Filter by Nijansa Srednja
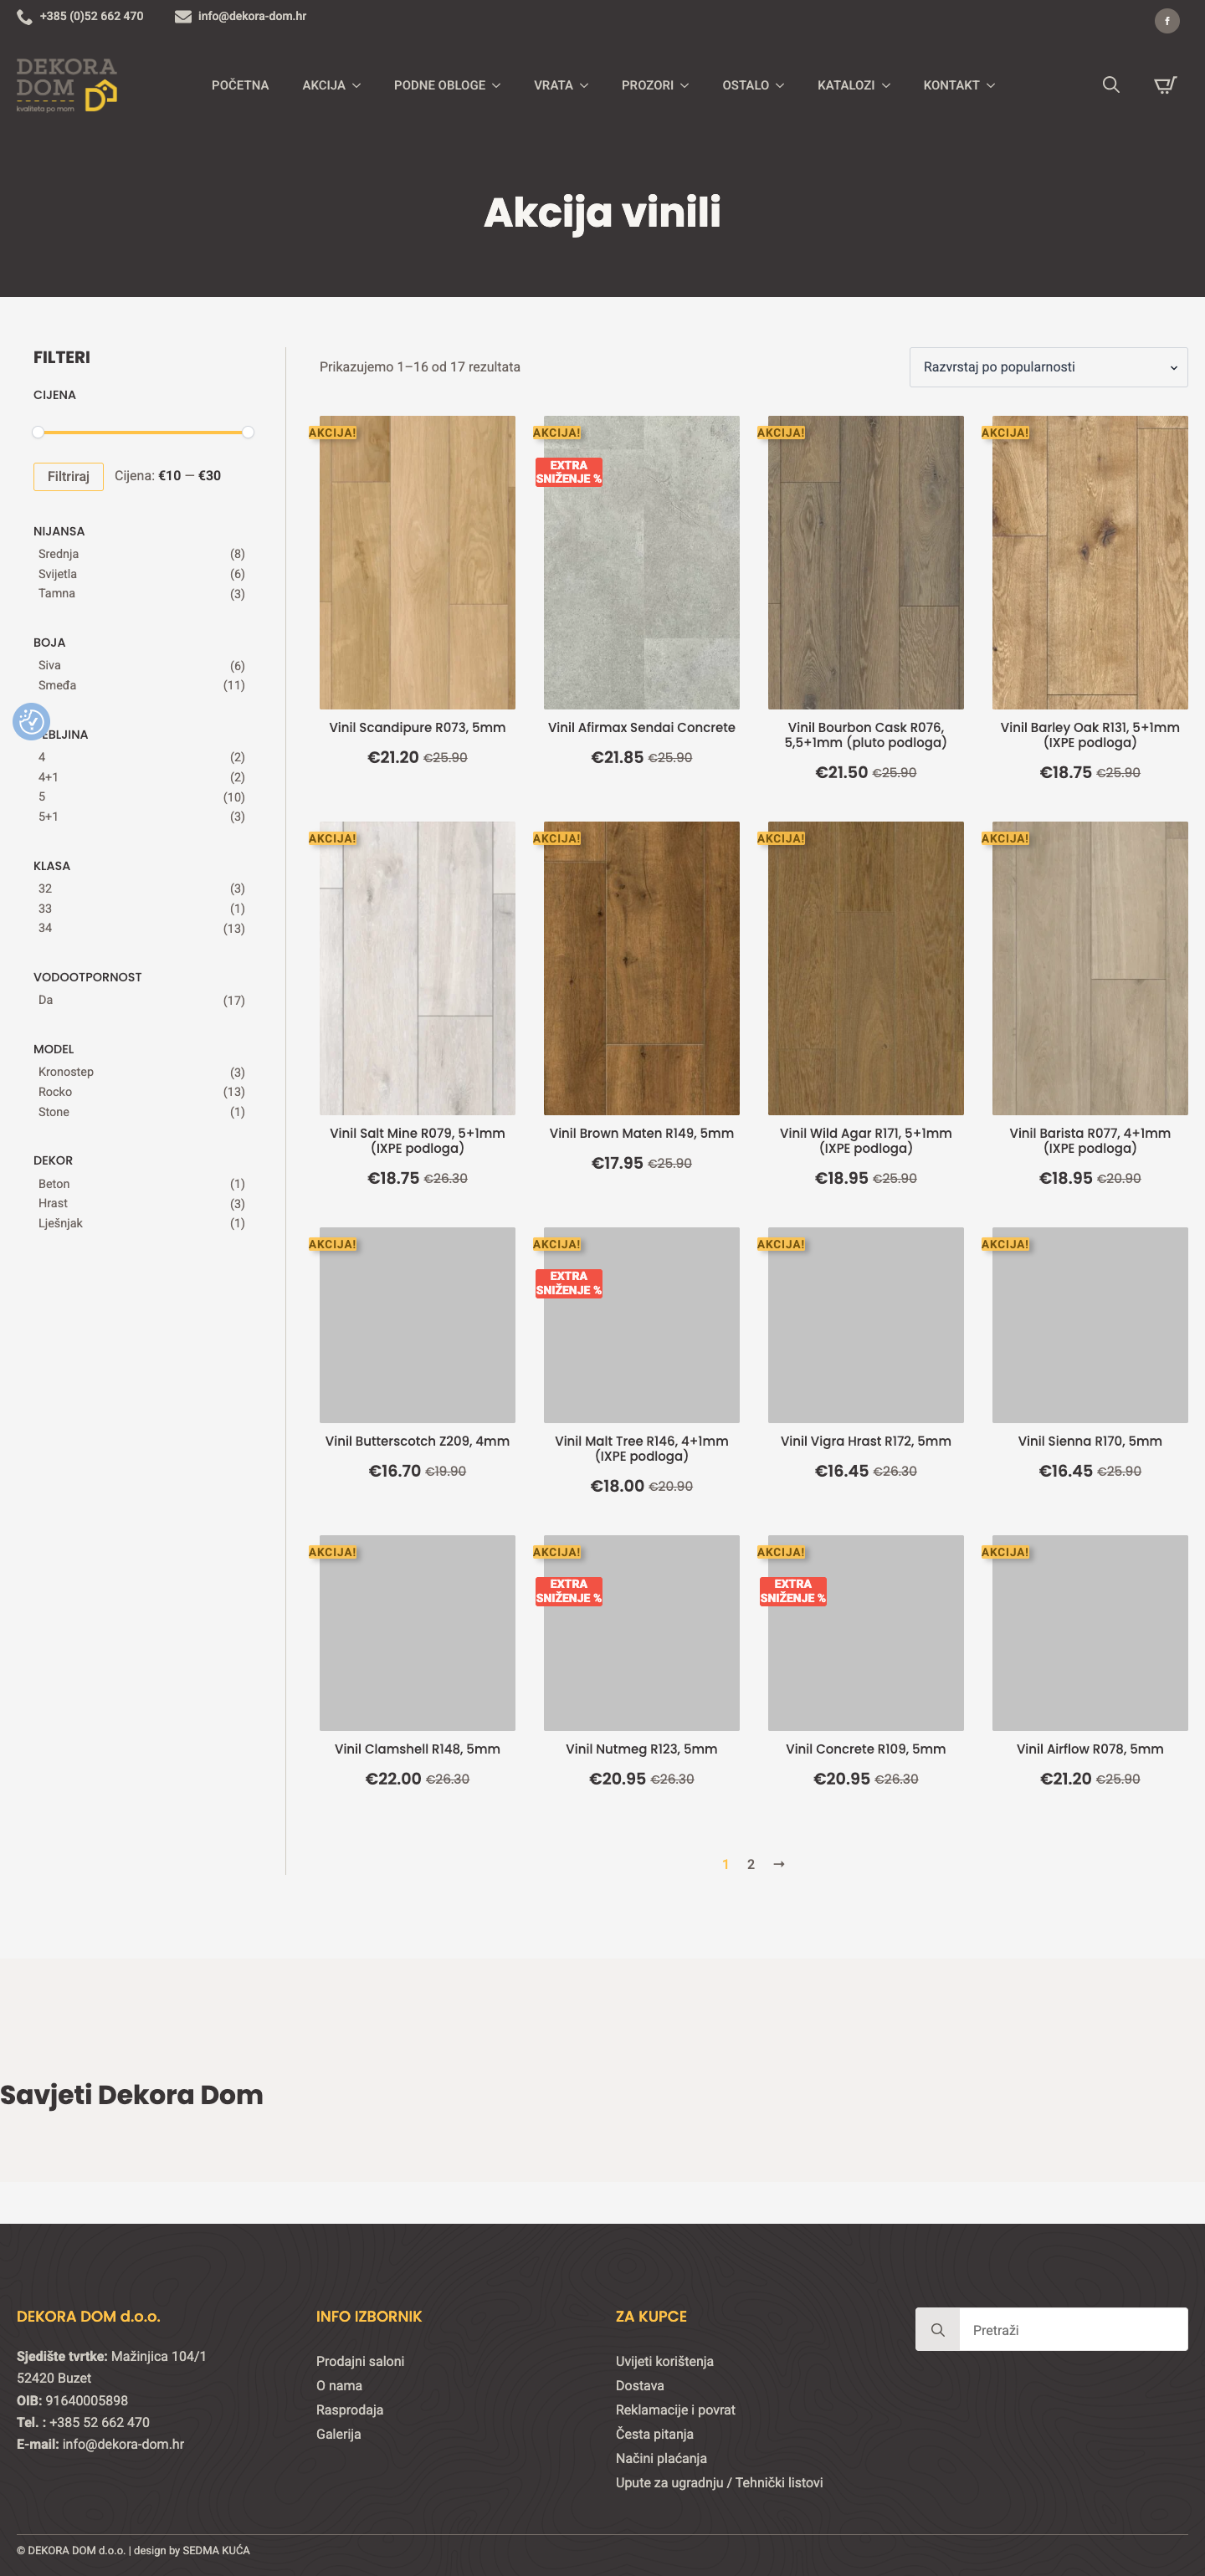 [59, 554]
